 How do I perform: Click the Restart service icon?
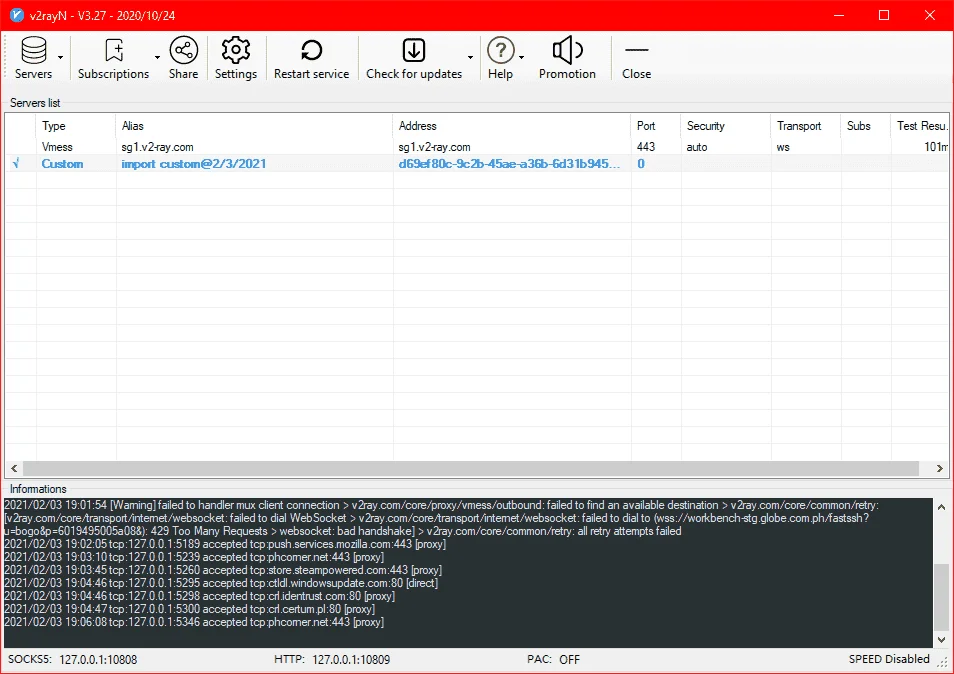pyautogui.click(x=312, y=50)
